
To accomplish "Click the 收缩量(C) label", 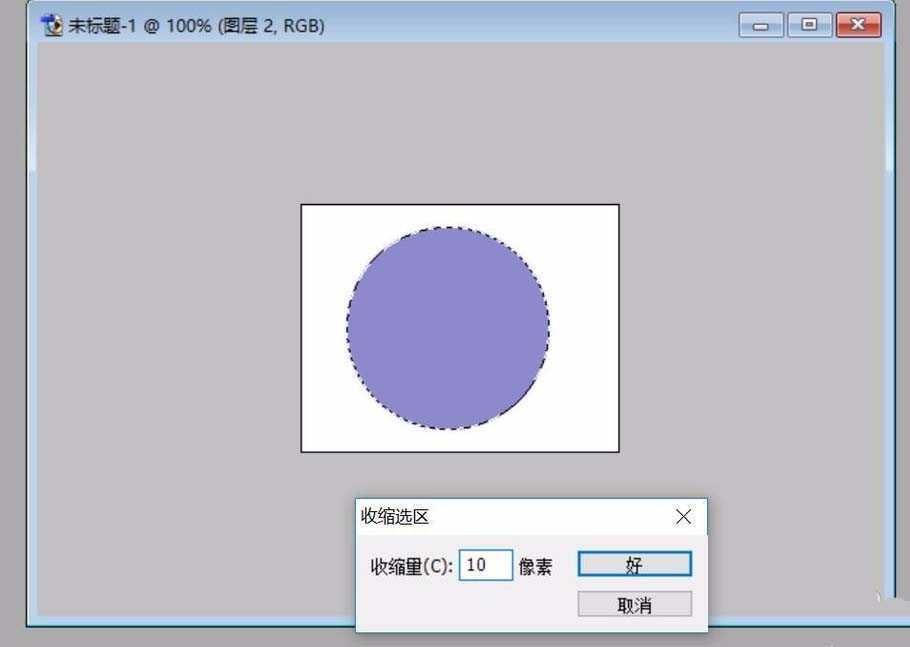I will [x=413, y=564].
